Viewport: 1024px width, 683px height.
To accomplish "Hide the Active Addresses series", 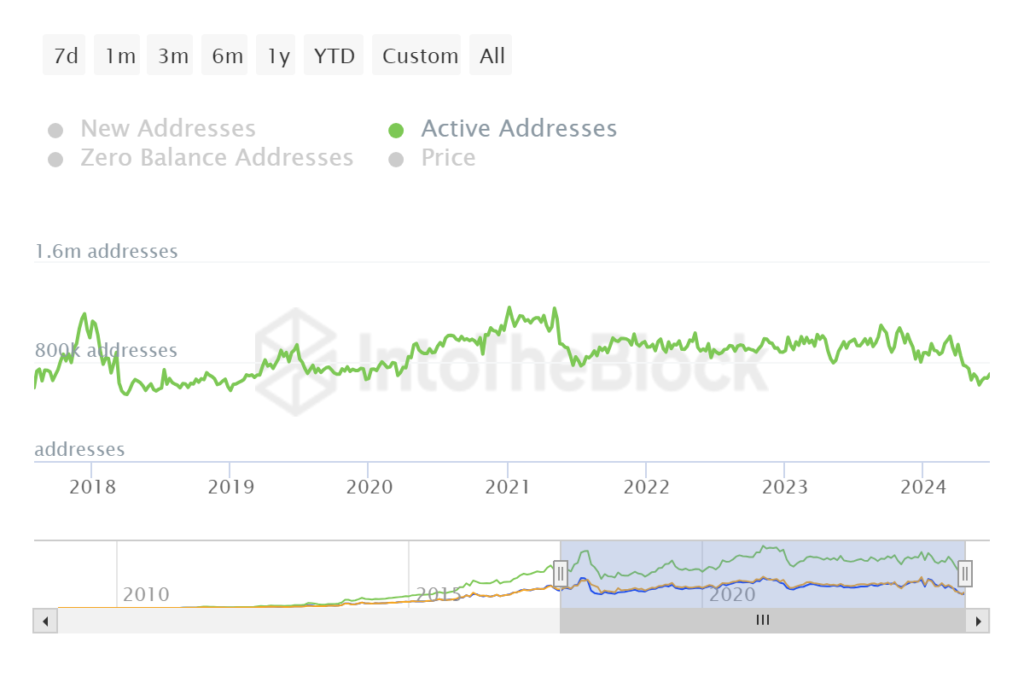I will point(518,128).
